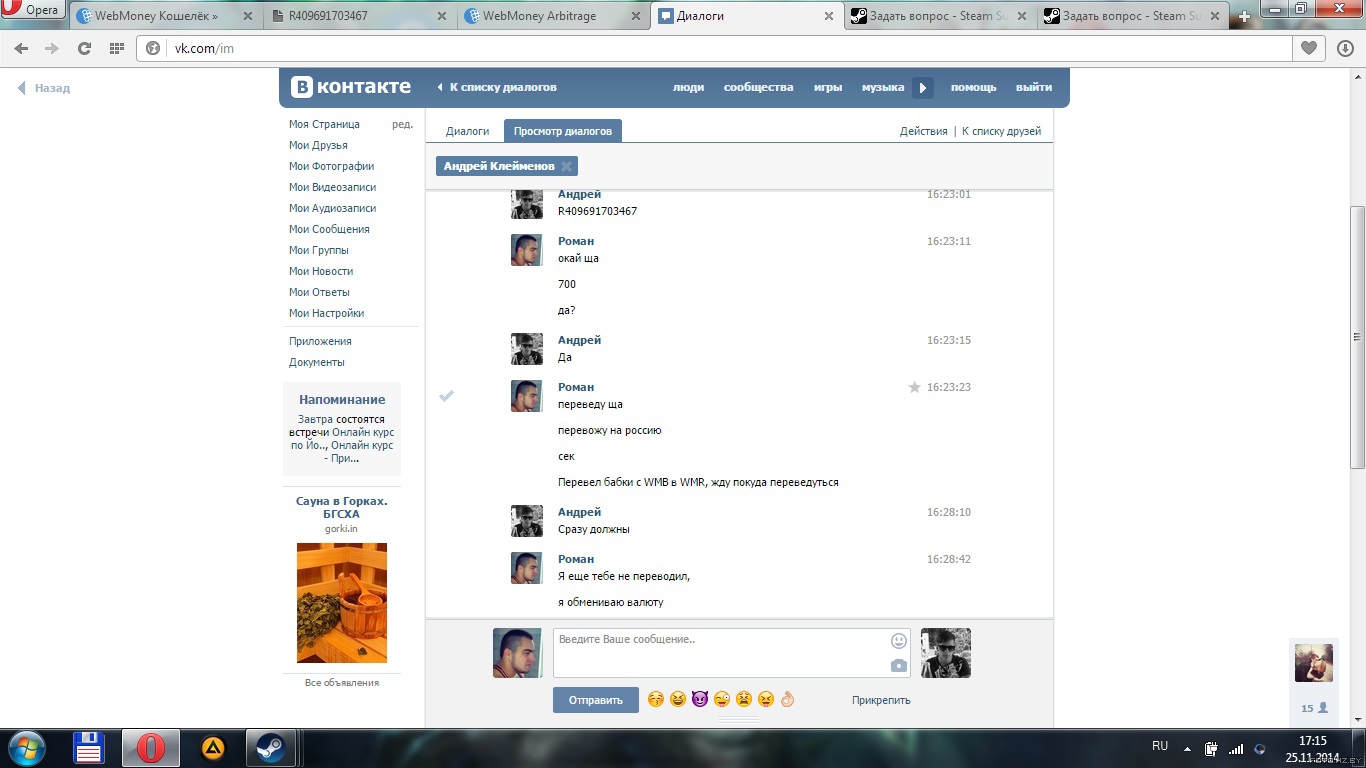Image resolution: width=1366 pixels, height=768 pixels.
Task: Open Мои Друзья in sidebar
Action: pyautogui.click(x=318, y=145)
